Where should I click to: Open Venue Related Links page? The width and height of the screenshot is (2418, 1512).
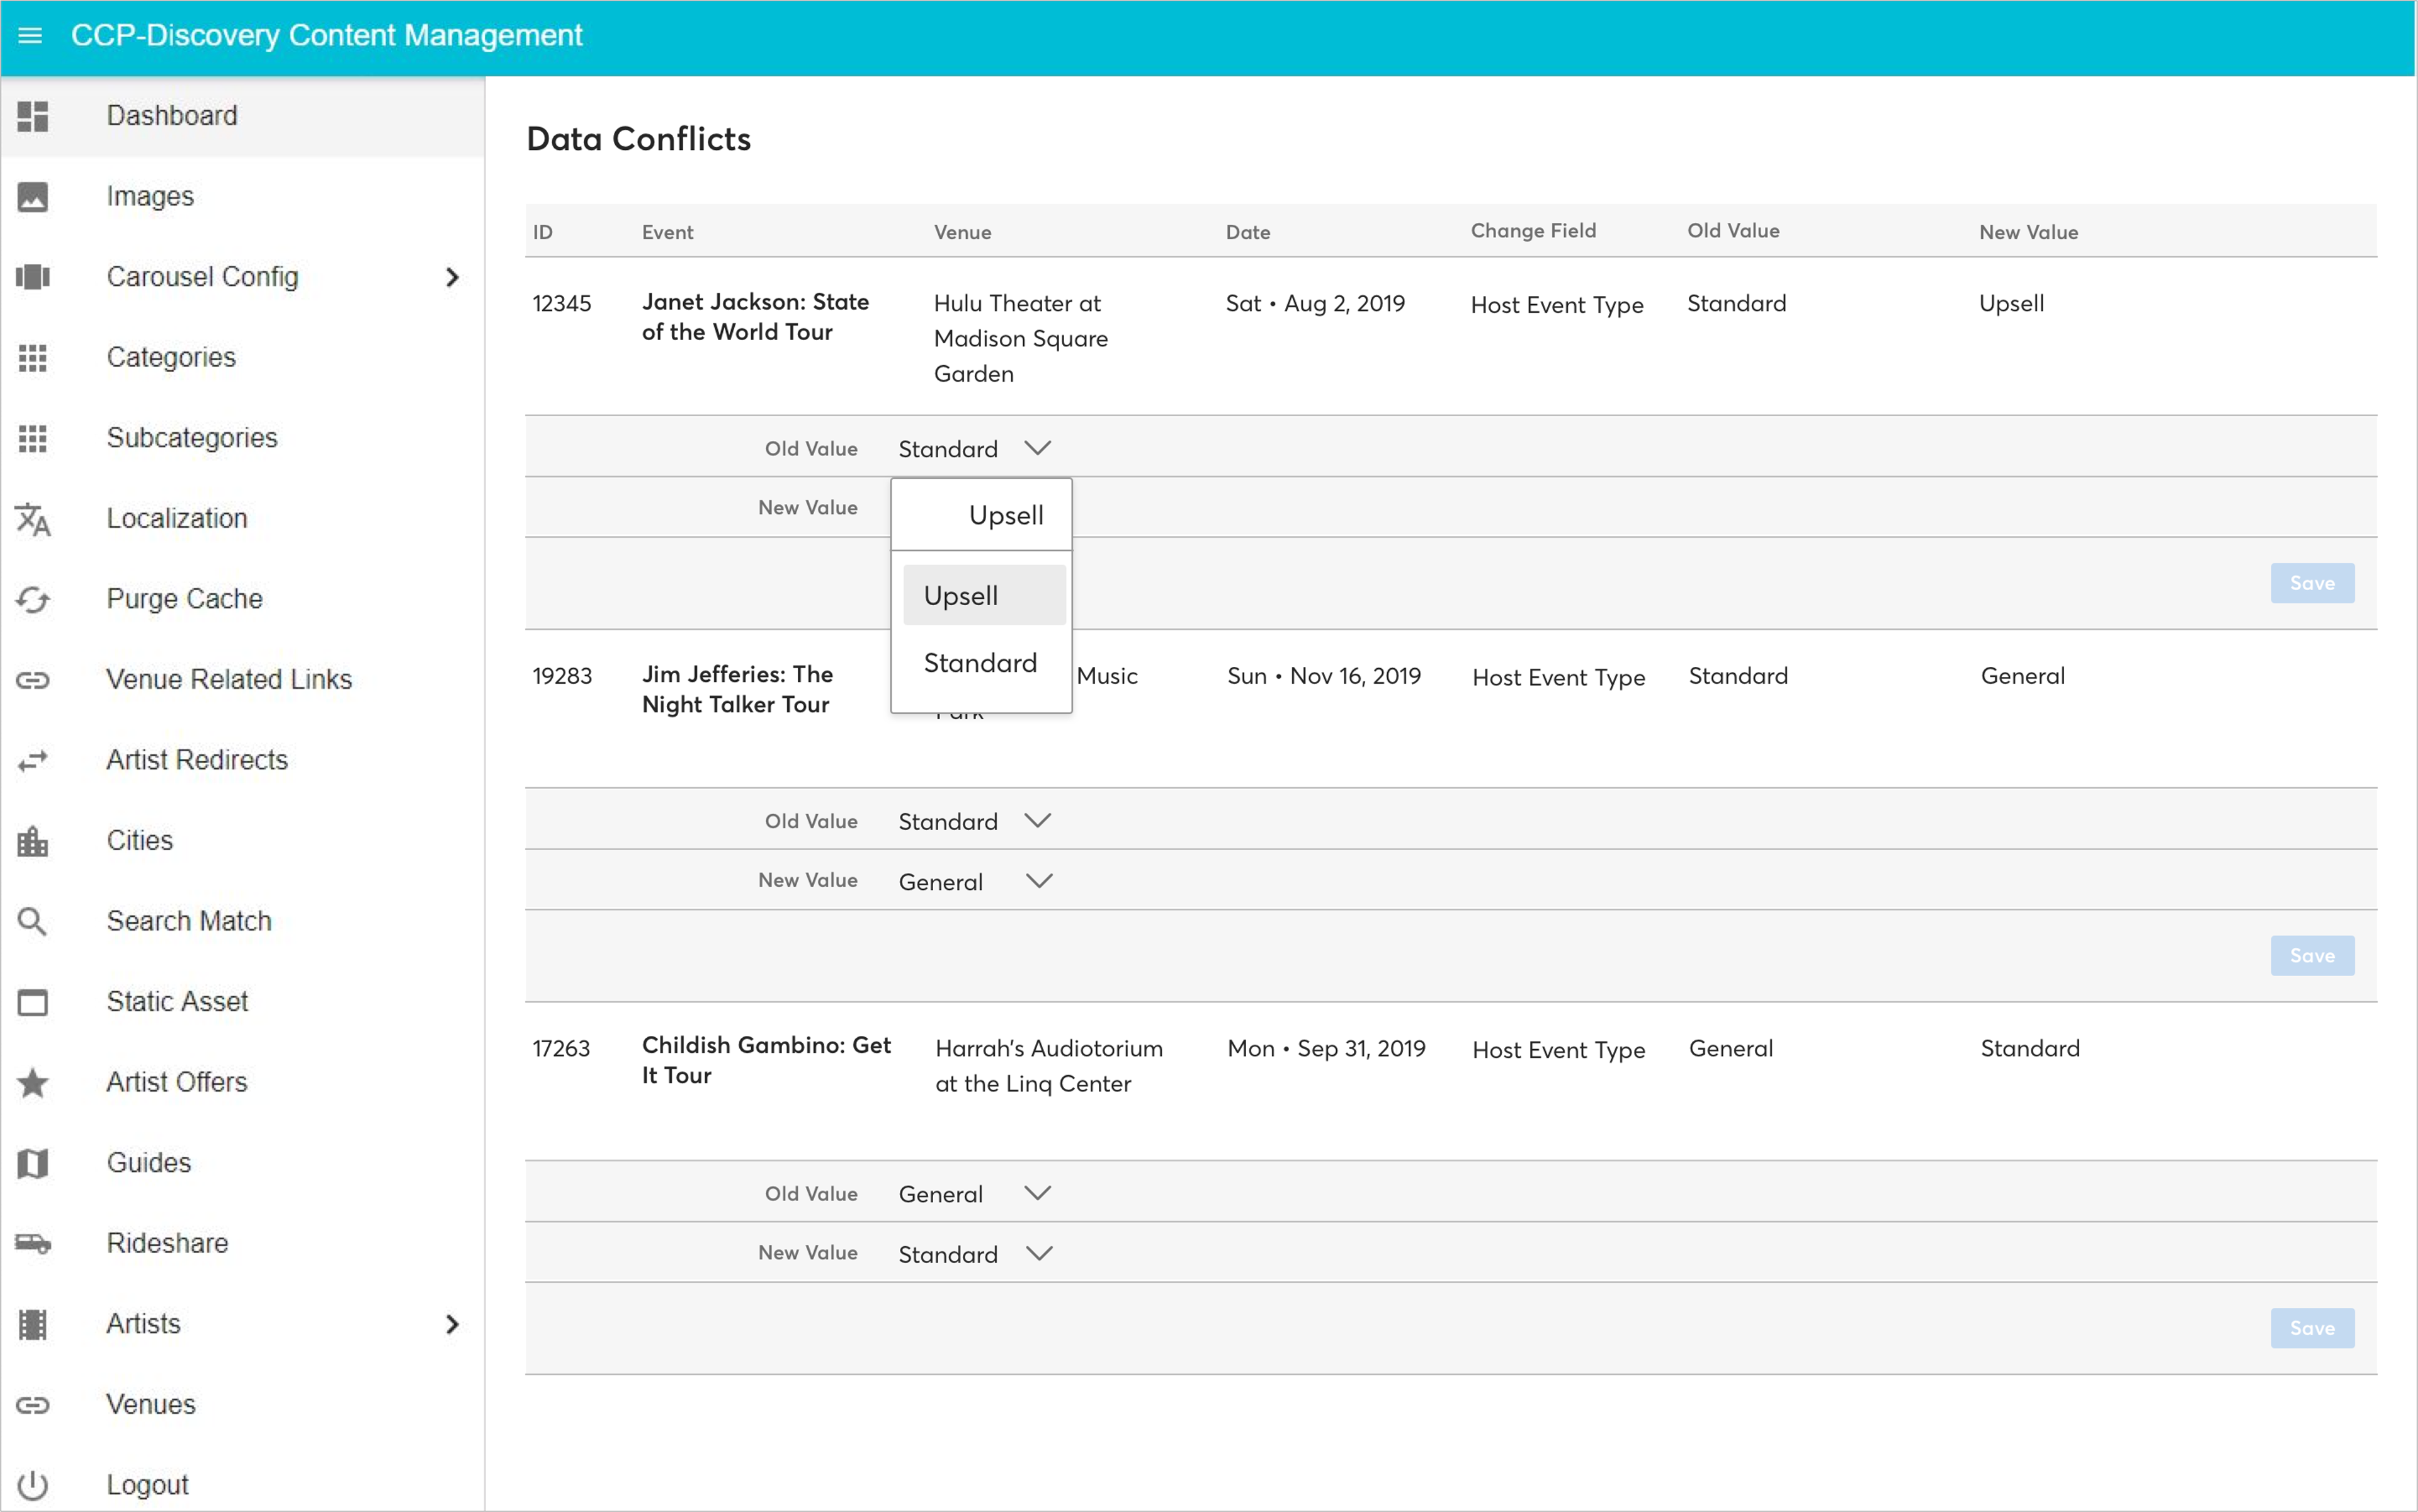(242, 680)
